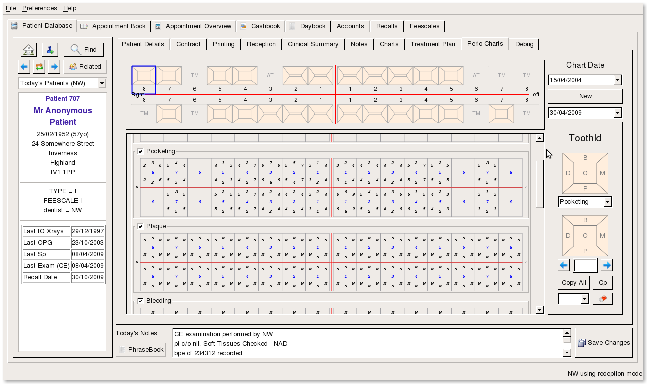Click Today's Notes scroll down arrow
Image resolution: width=647 pixels, height=384 pixels.
point(567,353)
